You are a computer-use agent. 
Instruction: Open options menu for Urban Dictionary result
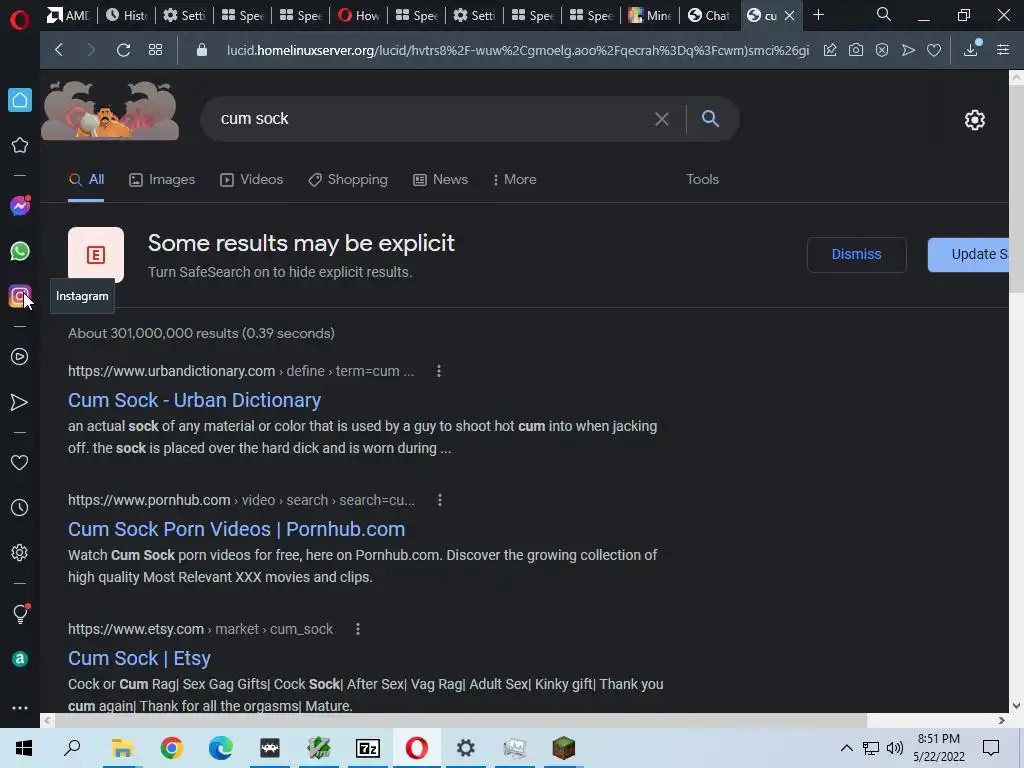tap(439, 371)
